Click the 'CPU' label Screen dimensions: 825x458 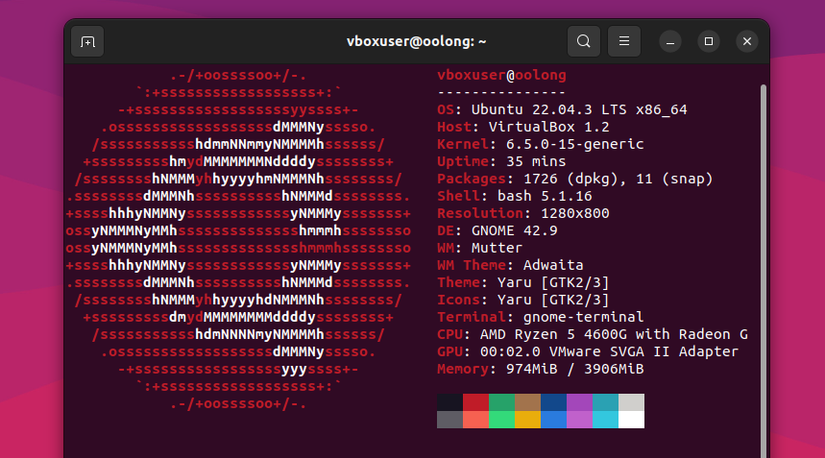click(x=450, y=334)
